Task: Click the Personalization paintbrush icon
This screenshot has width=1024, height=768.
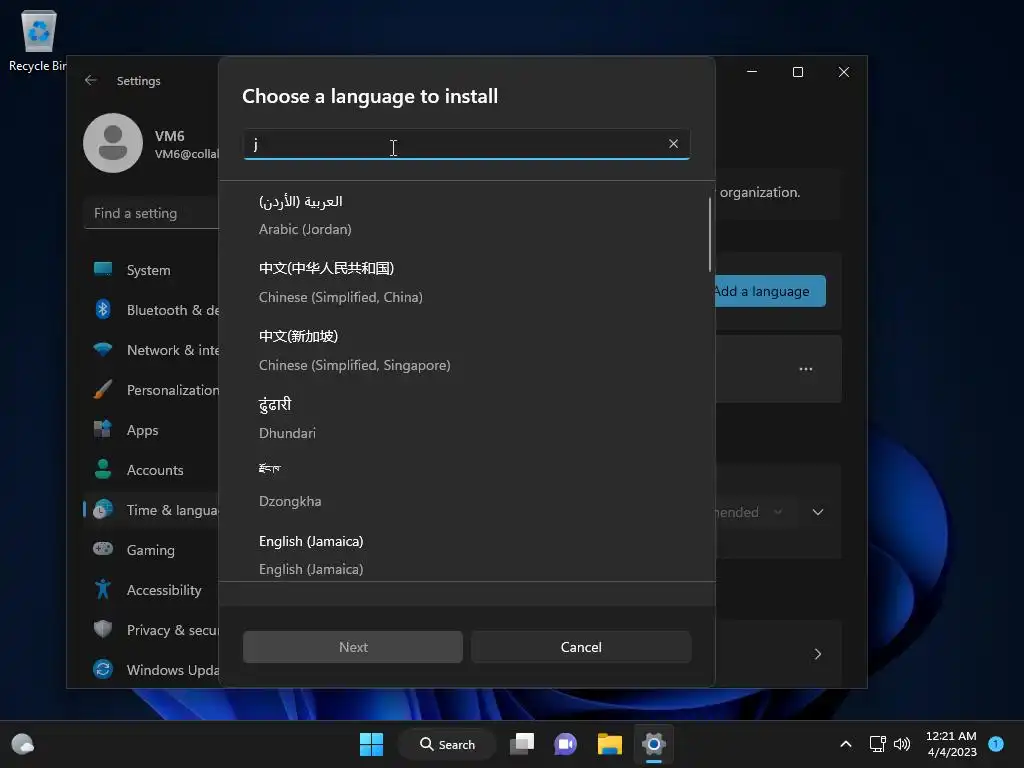Action: [x=103, y=389]
